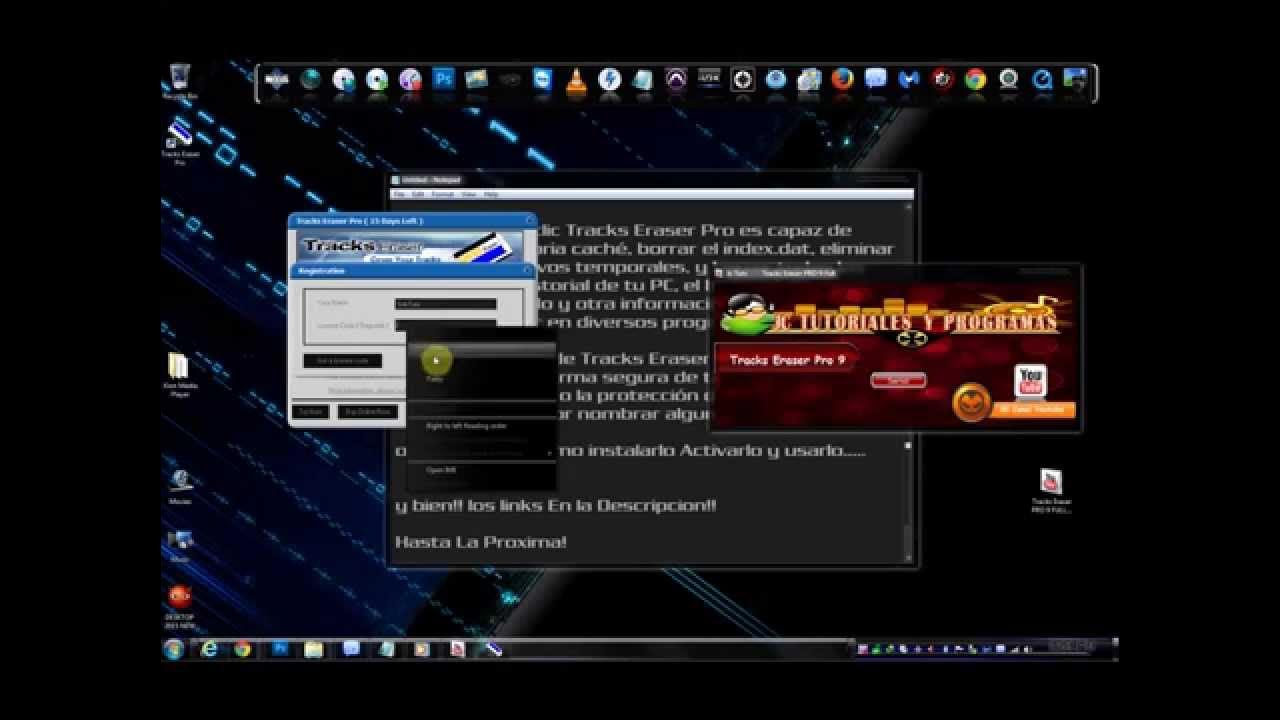The height and width of the screenshot is (720, 1280).
Task: Click red button under Tracks Eraser Pro 9
Action: (898, 380)
